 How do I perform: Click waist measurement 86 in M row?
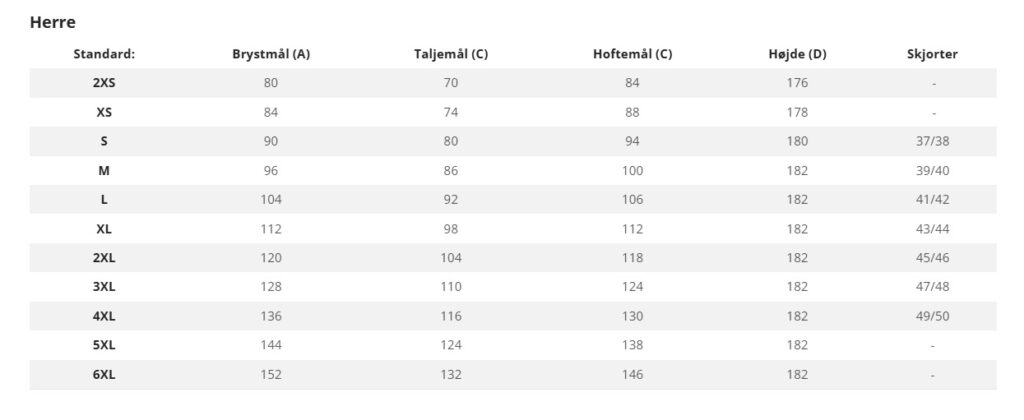click(x=451, y=171)
